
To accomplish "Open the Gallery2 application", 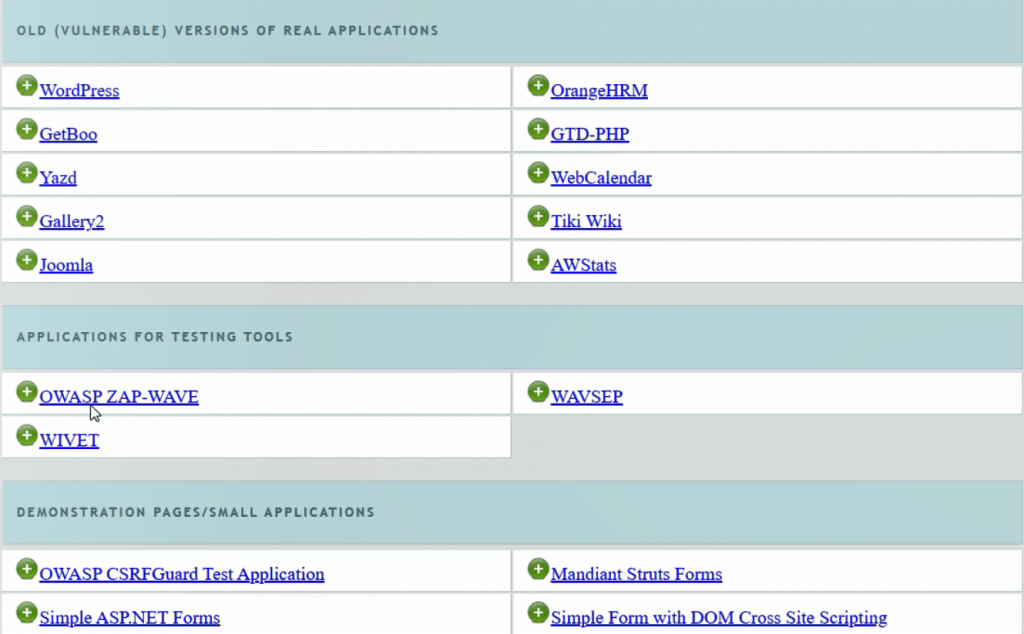I will point(71,222).
